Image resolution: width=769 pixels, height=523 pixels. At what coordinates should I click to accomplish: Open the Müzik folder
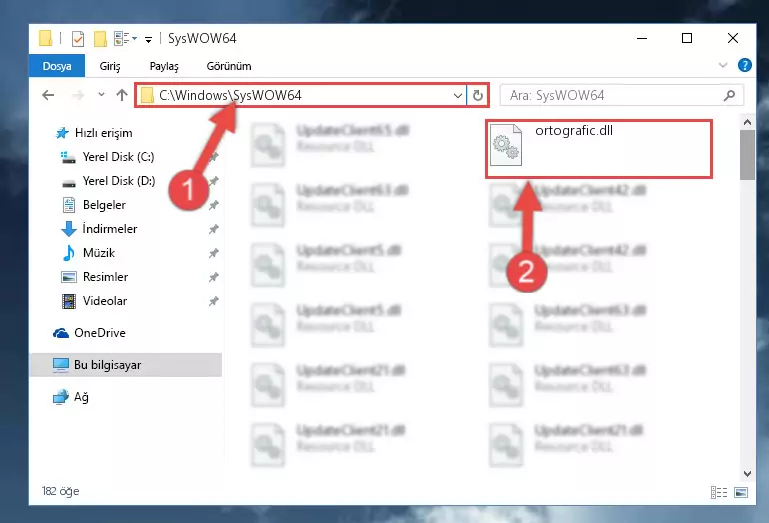tap(88, 253)
